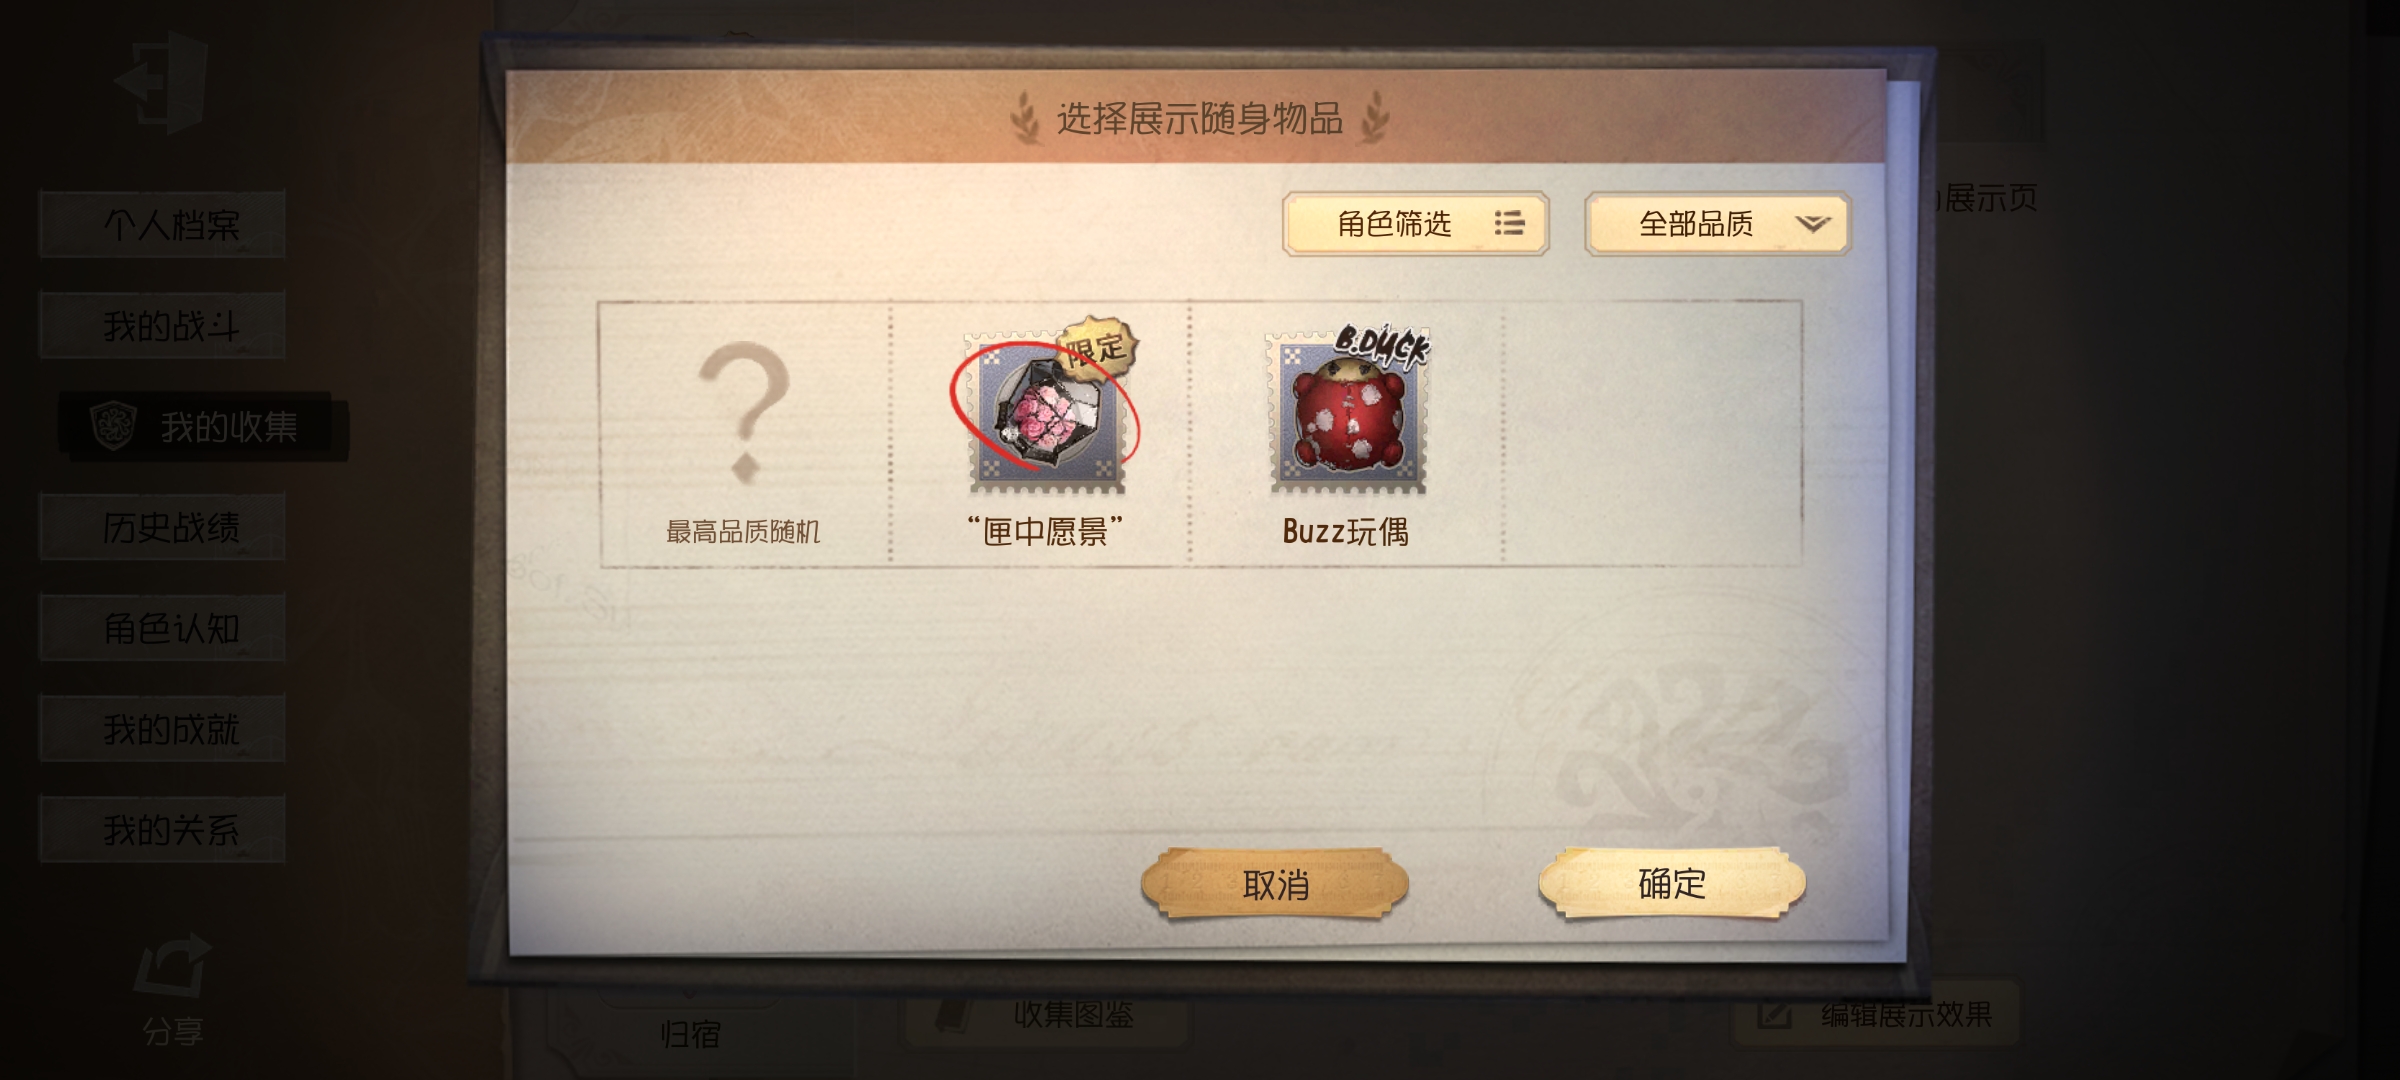Click the list icon in 角色筛选
The height and width of the screenshot is (1080, 2400).
(x=1509, y=223)
